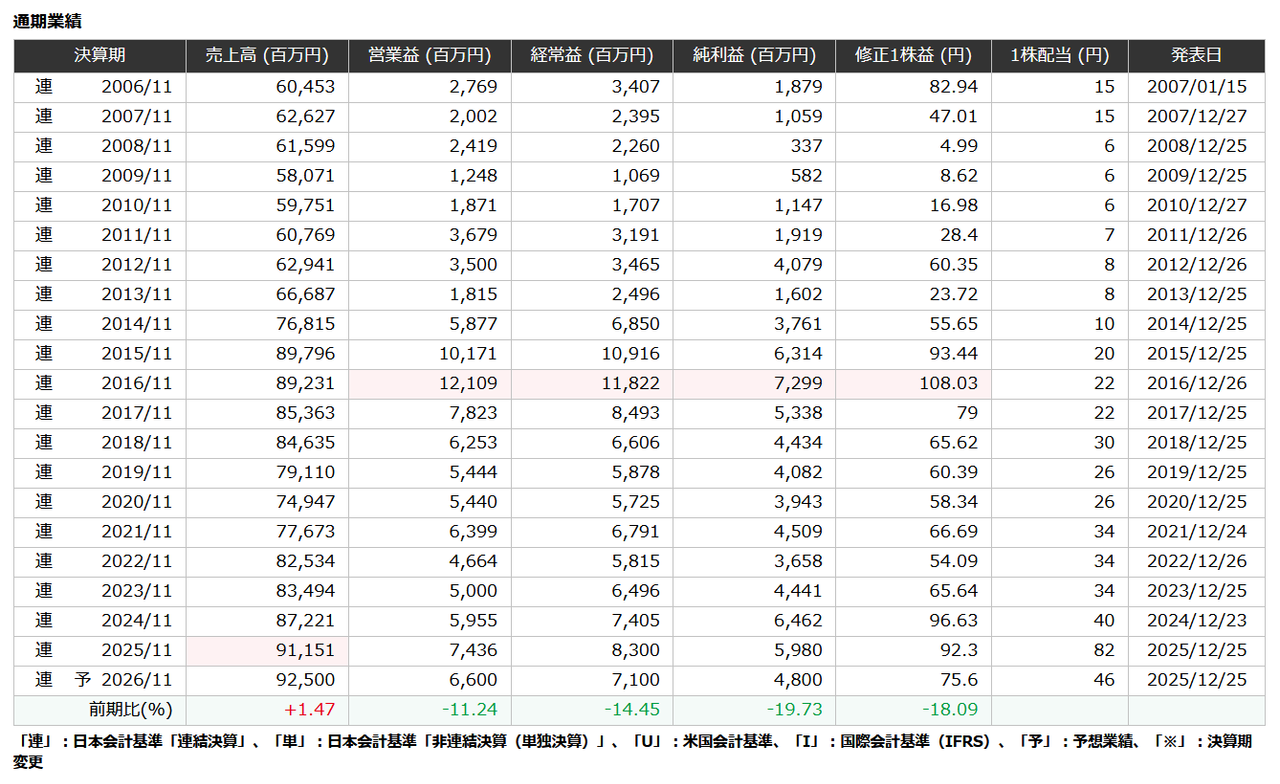Viewport: 1280px width, 784px height.
Task: Click the 経常益 (百万円) column header
Action: tap(591, 56)
